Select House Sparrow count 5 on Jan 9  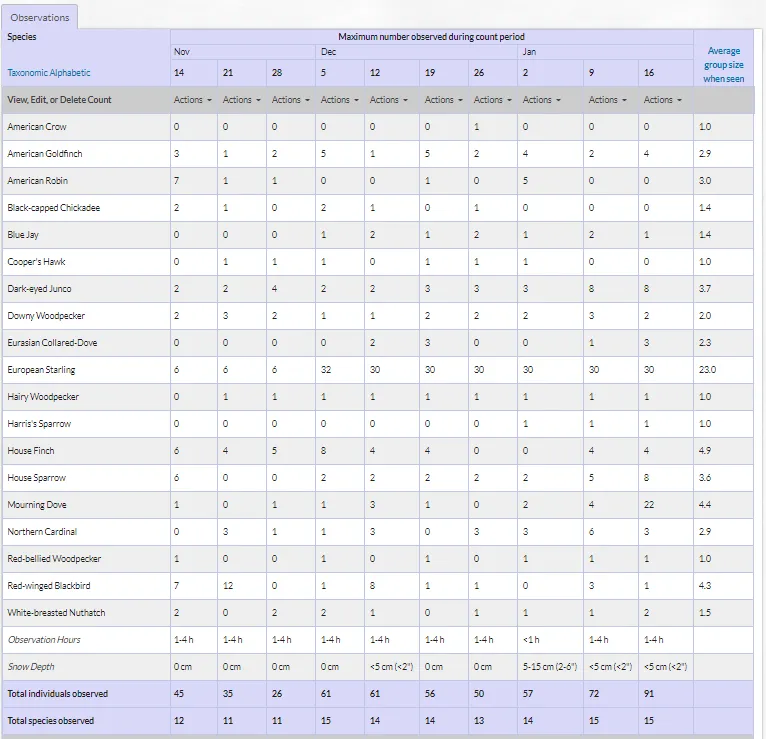[x=591, y=478]
